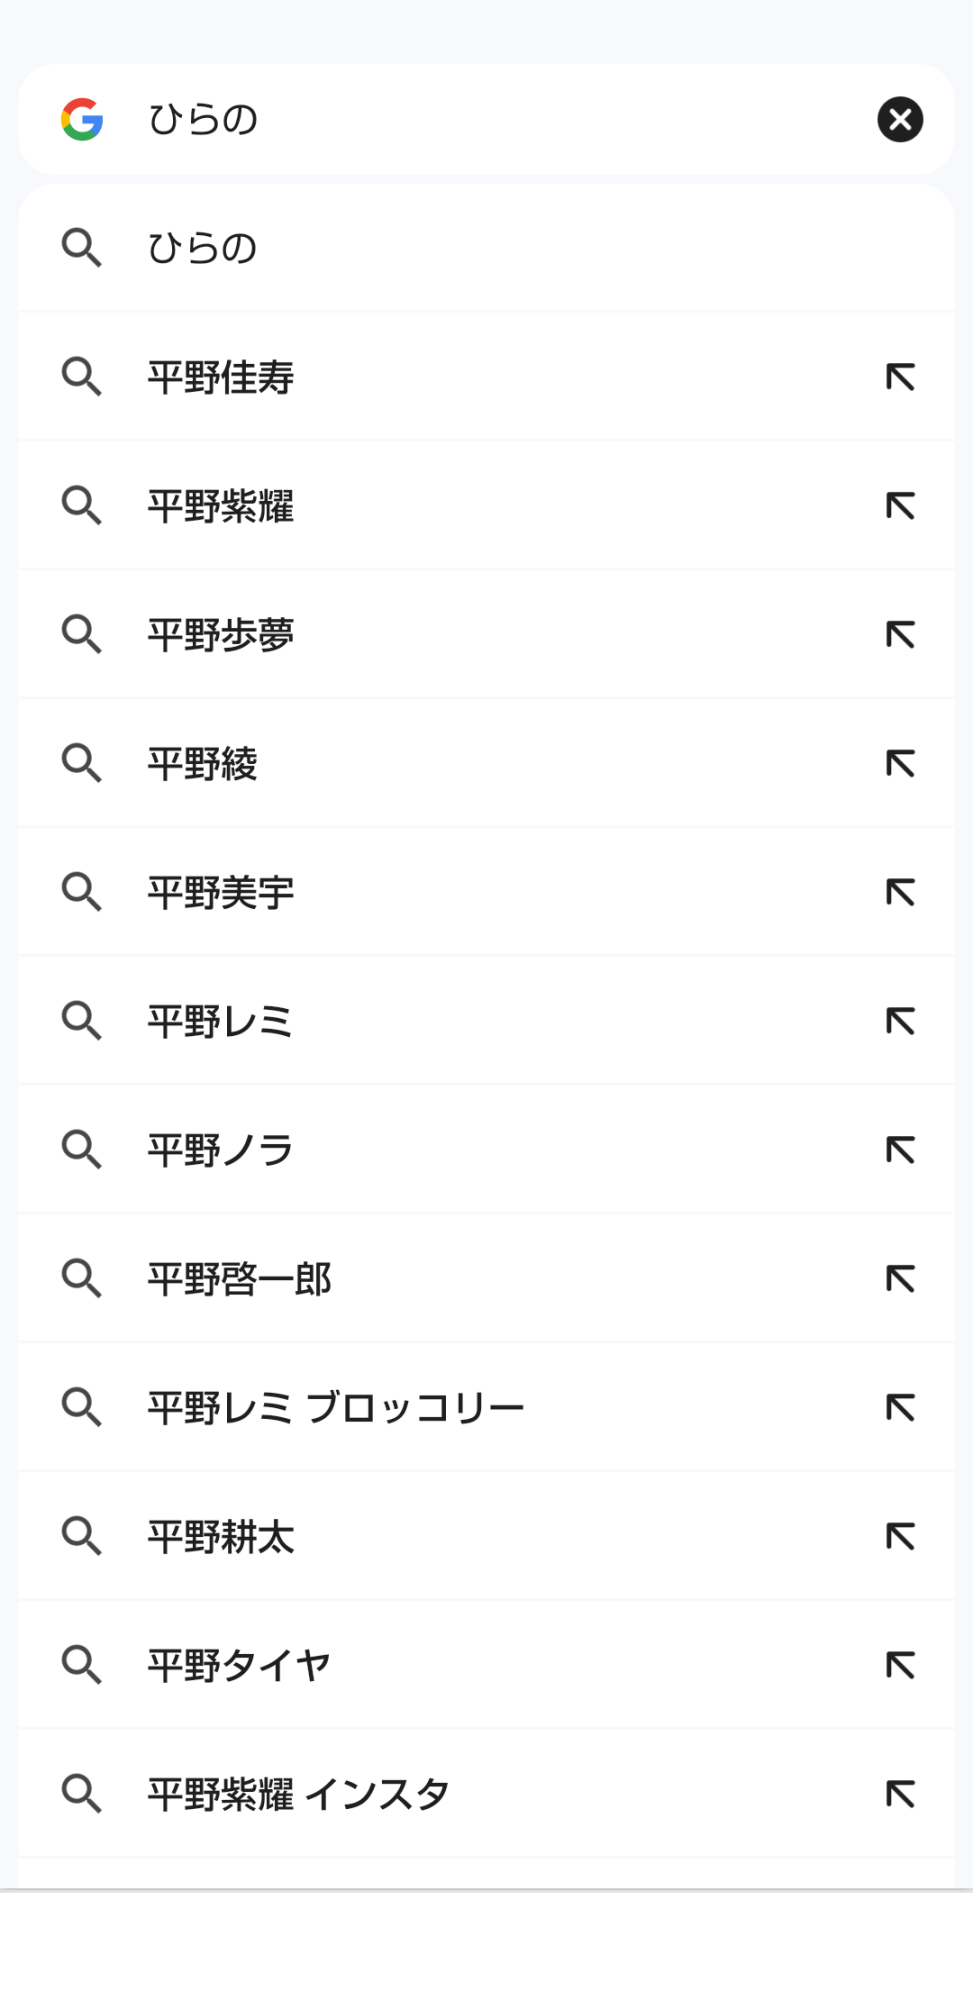Select suggestion 平野耕太
Screen dimensions: 973x2000
(x=221, y=1537)
